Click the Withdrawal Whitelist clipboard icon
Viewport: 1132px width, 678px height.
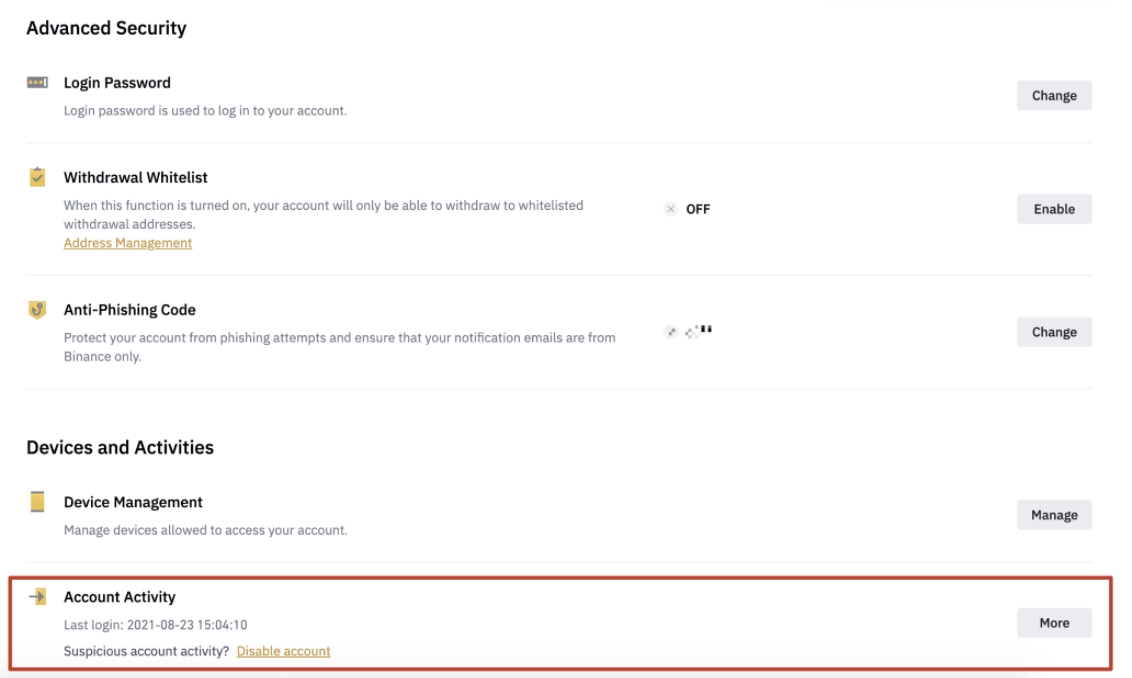click(x=37, y=177)
